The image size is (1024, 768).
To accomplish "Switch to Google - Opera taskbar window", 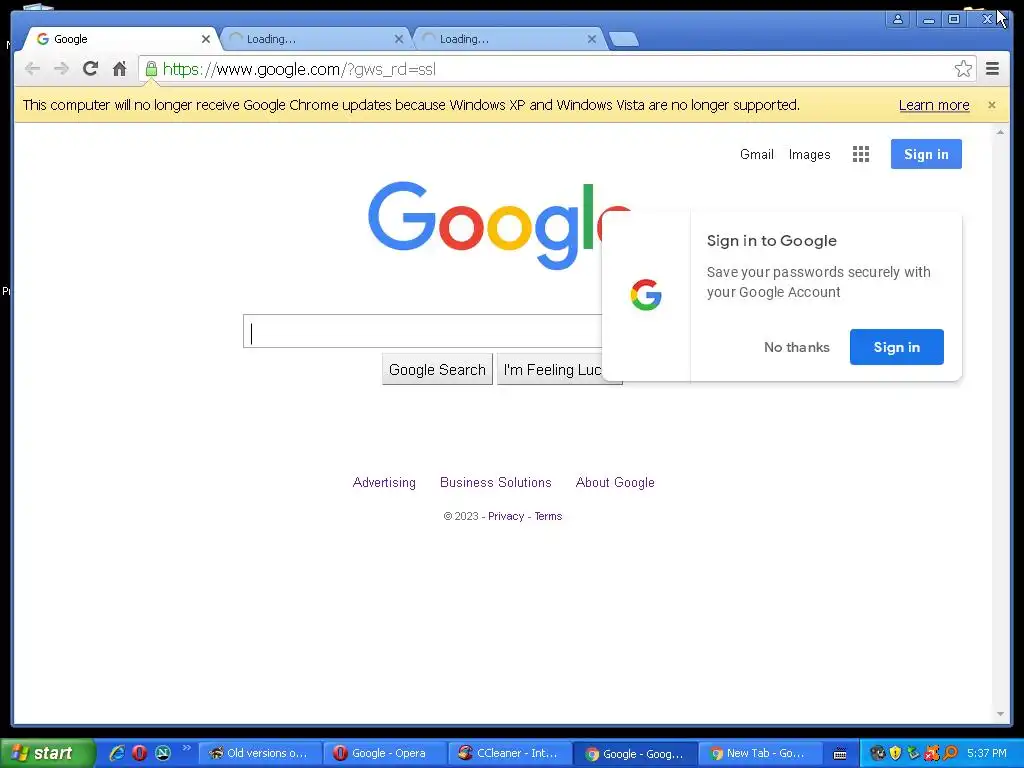I will 385,753.
